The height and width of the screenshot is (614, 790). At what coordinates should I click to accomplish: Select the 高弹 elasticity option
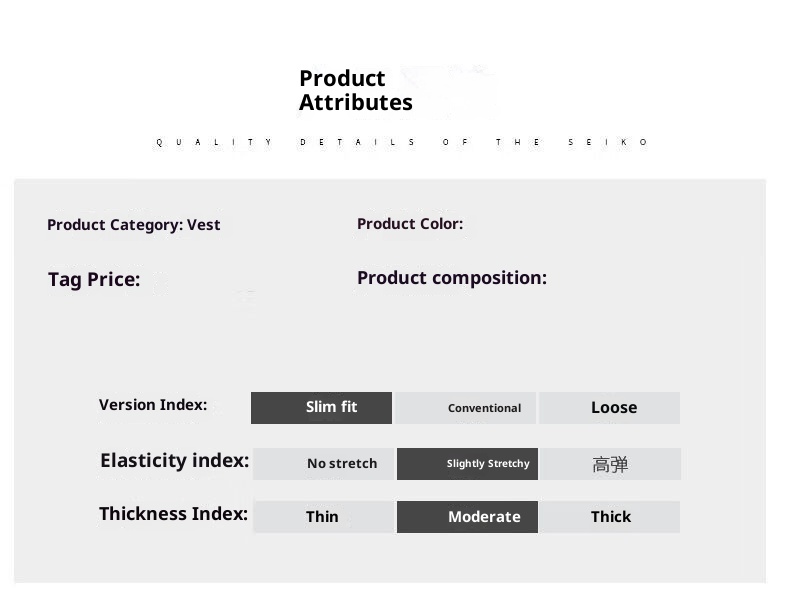pyautogui.click(x=610, y=464)
